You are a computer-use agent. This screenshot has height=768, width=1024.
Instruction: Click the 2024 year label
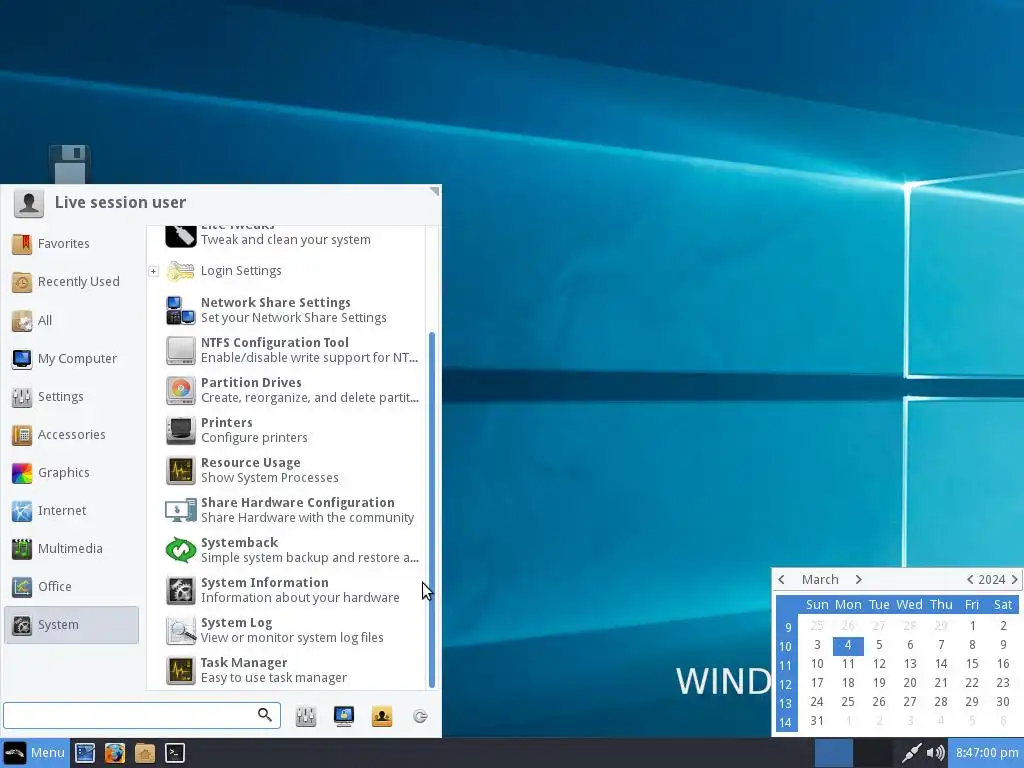click(991, 579)
